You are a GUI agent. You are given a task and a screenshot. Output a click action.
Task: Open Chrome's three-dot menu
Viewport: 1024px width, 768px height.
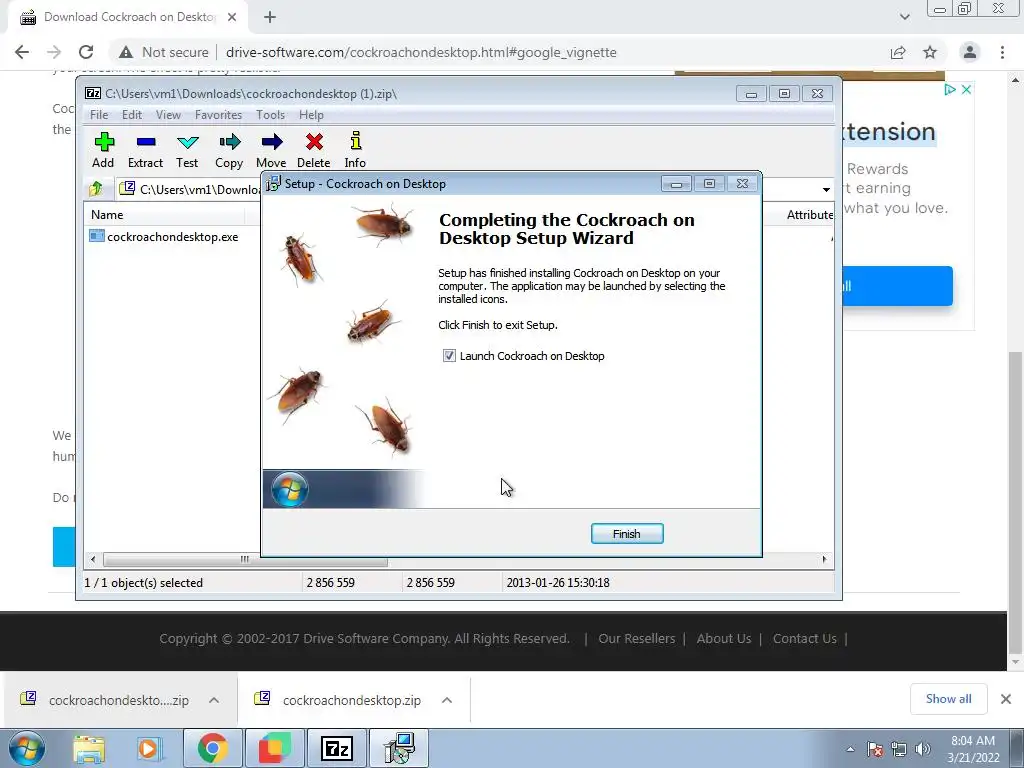1002,52
